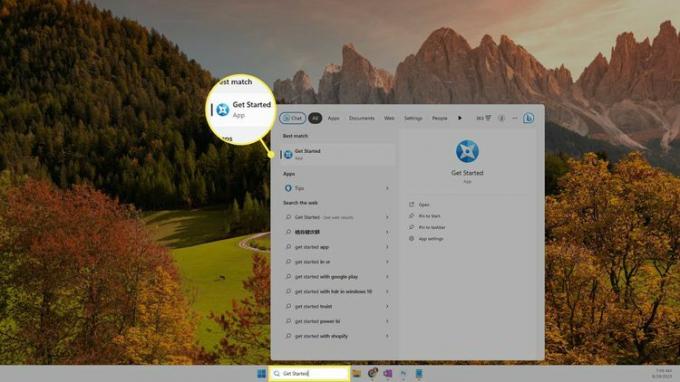The height and width of the screenshot is (382, 680).
Task: Focus the taskbar search box
Action: [309, 373]
